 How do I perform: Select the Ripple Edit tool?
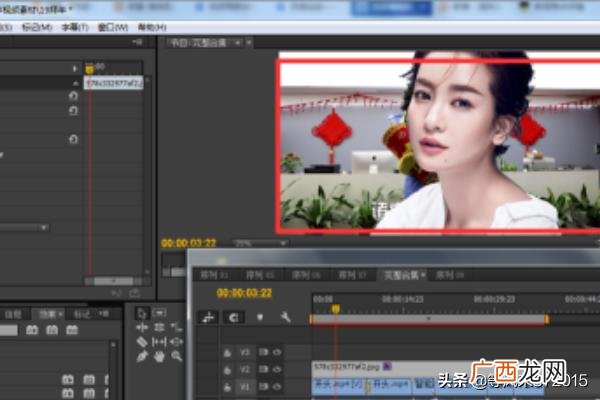(142, 327)
